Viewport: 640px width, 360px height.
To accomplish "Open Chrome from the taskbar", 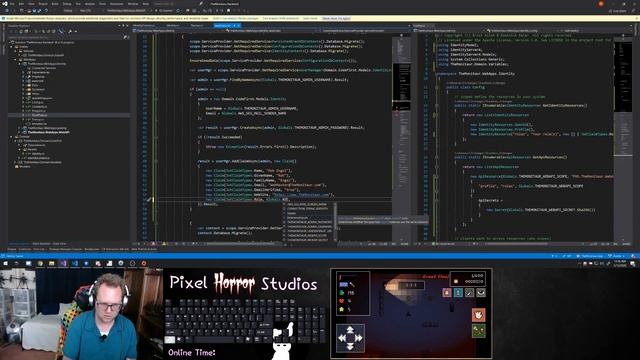I will point(40,263).
